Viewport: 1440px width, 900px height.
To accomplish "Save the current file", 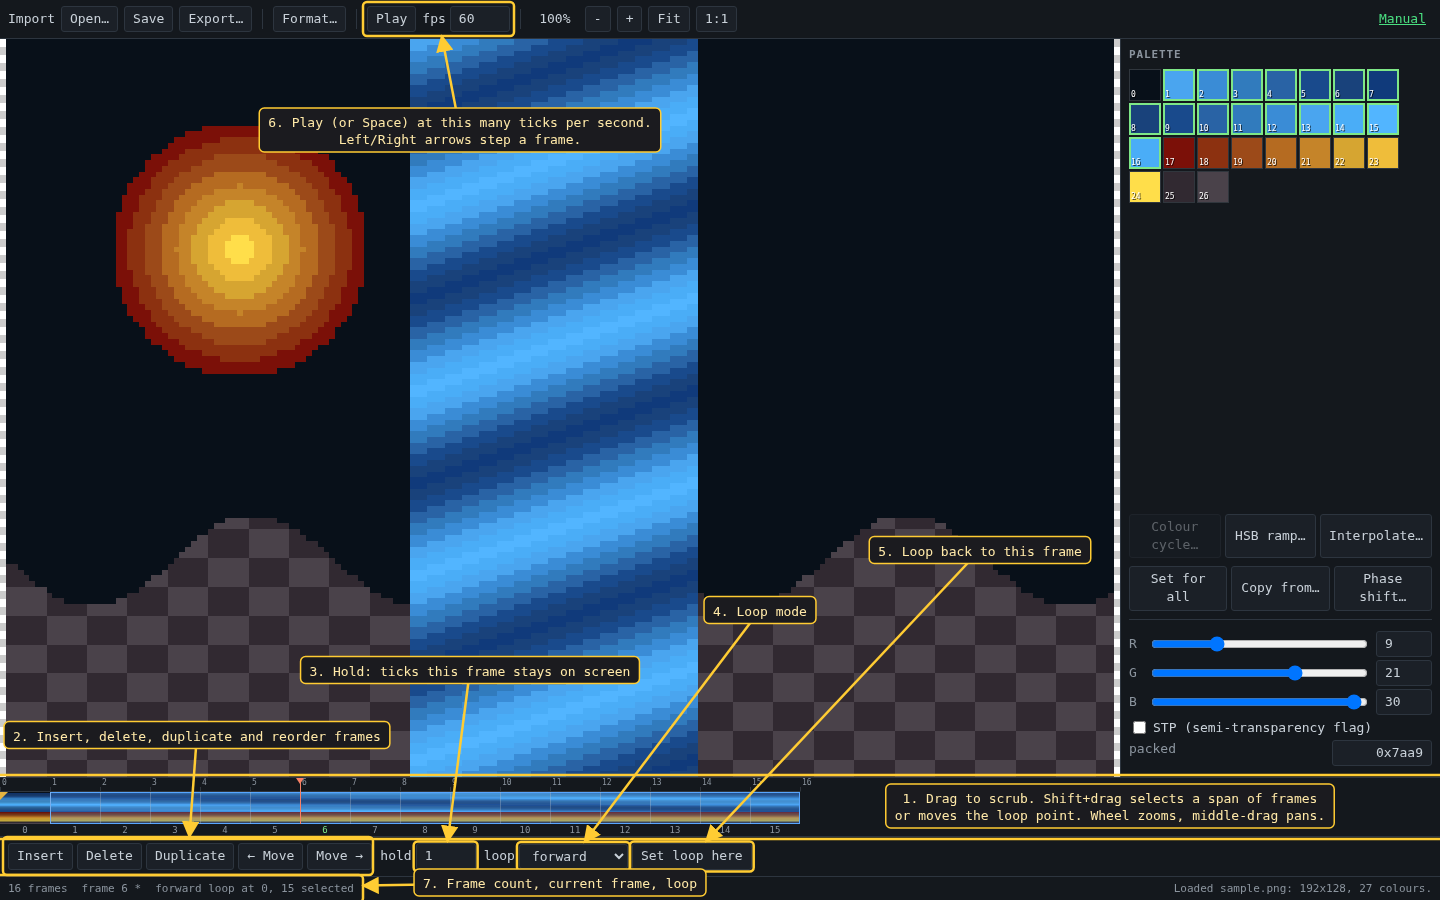I will point(148,19).
